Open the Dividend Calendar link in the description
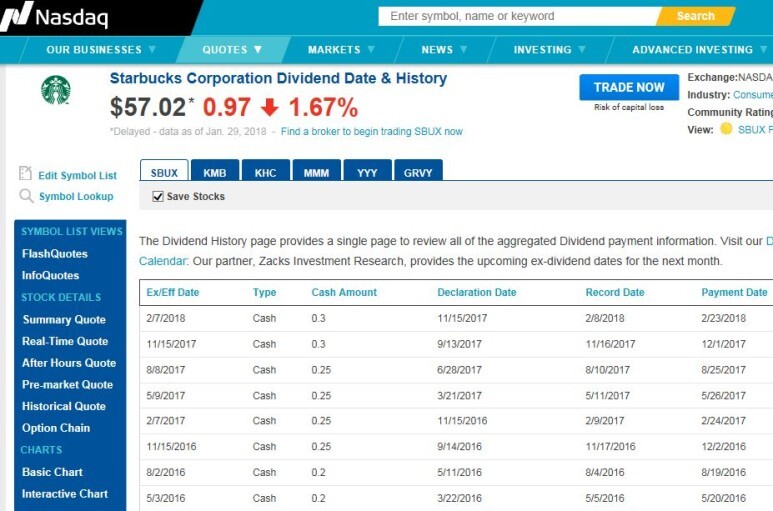 [163, 261]
